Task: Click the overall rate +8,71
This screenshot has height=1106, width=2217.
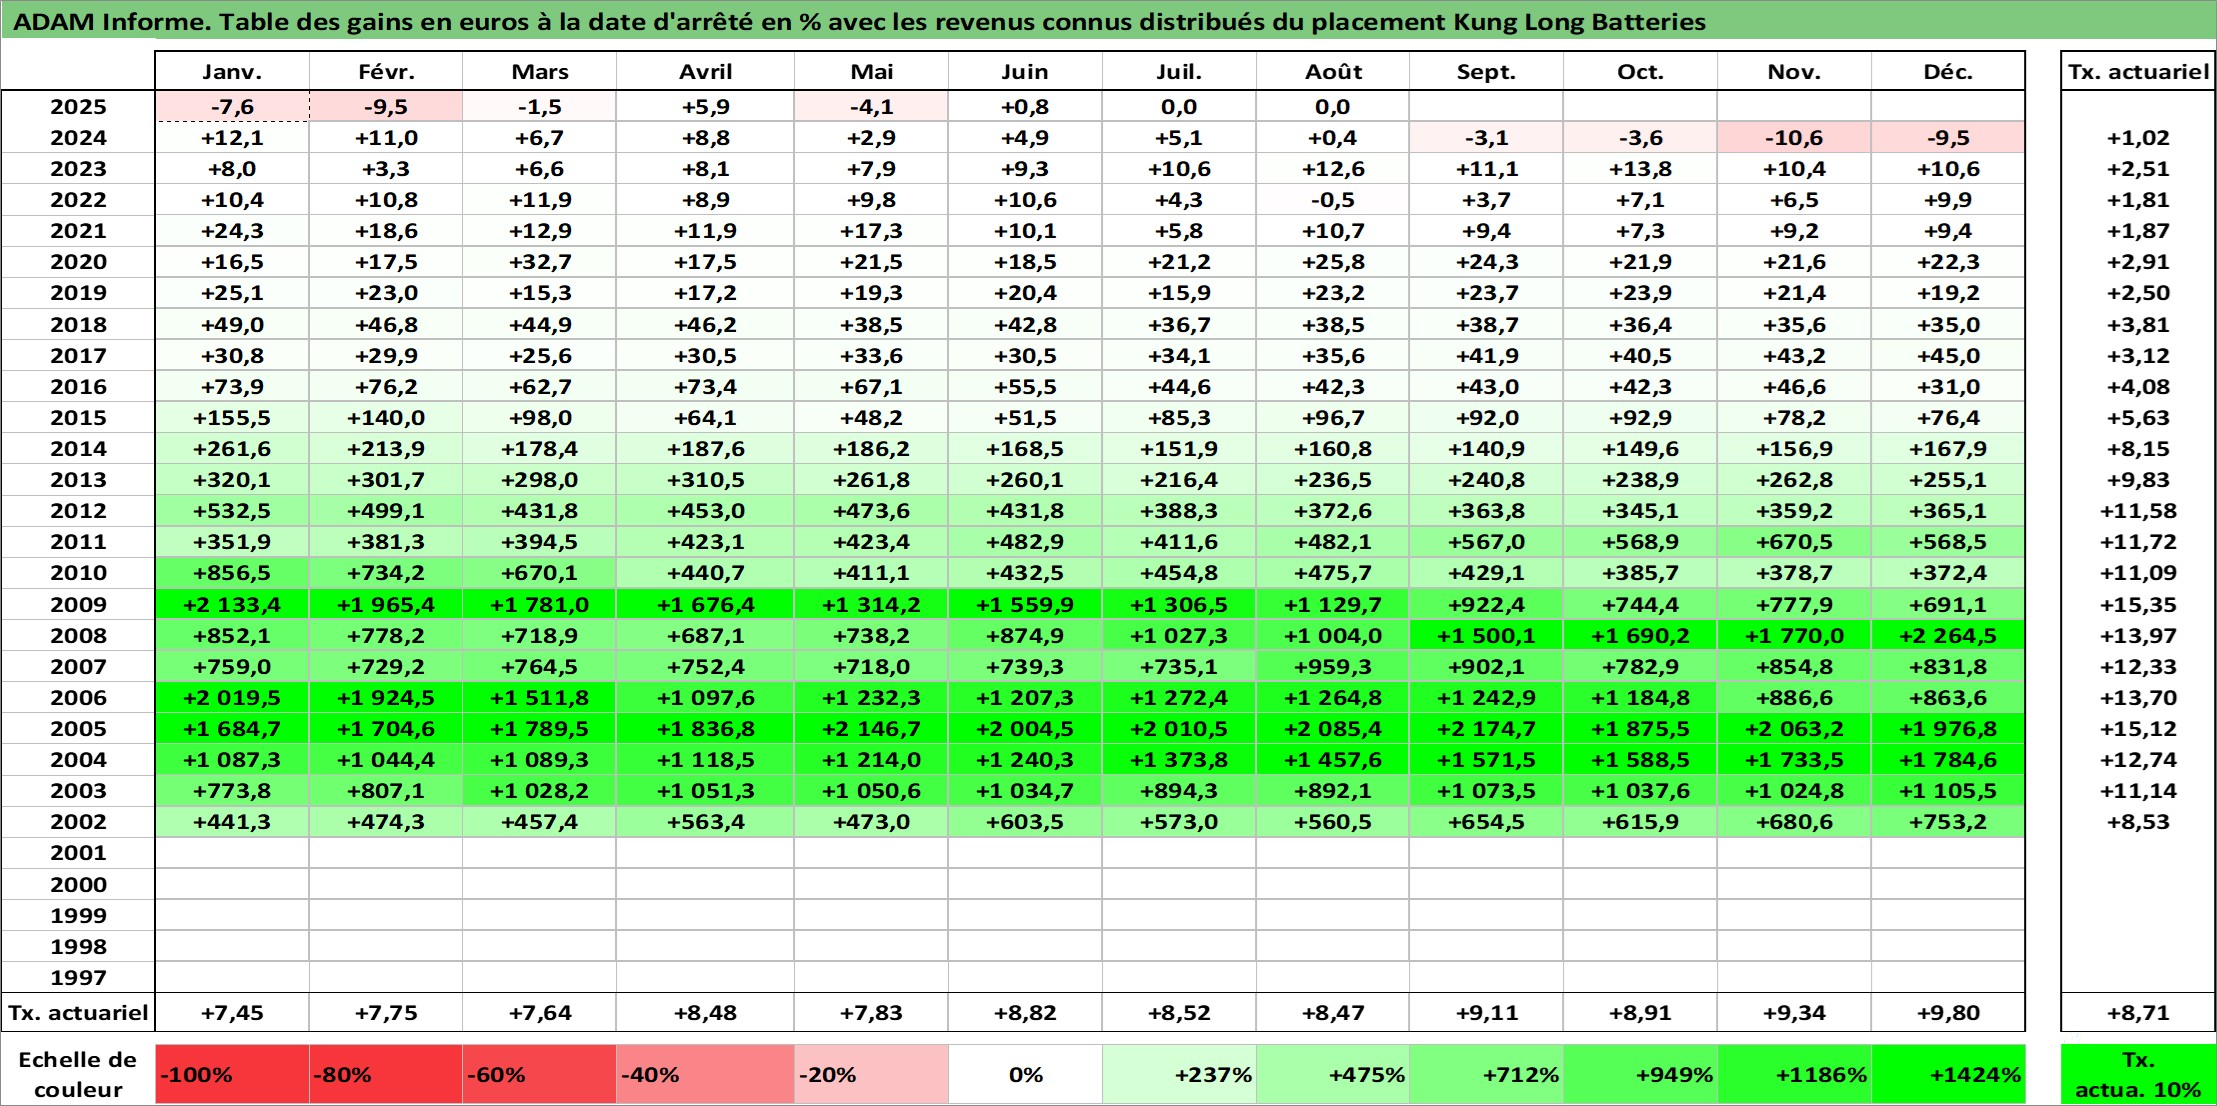Action: tap(2138, 1012)
